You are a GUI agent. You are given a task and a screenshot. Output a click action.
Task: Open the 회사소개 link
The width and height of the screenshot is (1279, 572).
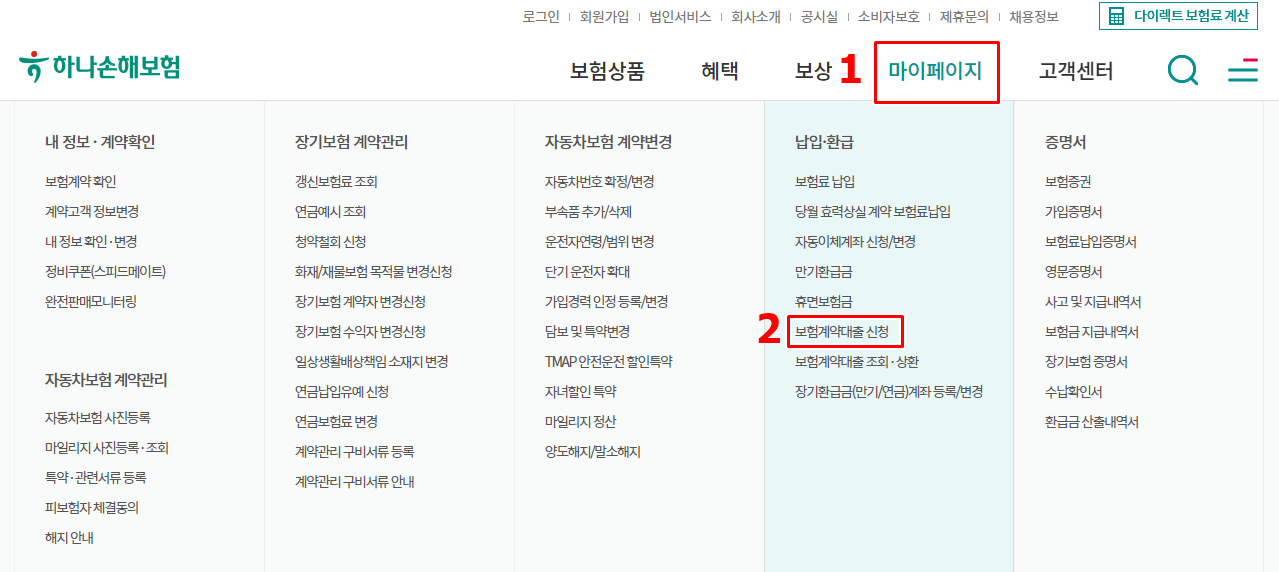(756, 17)
